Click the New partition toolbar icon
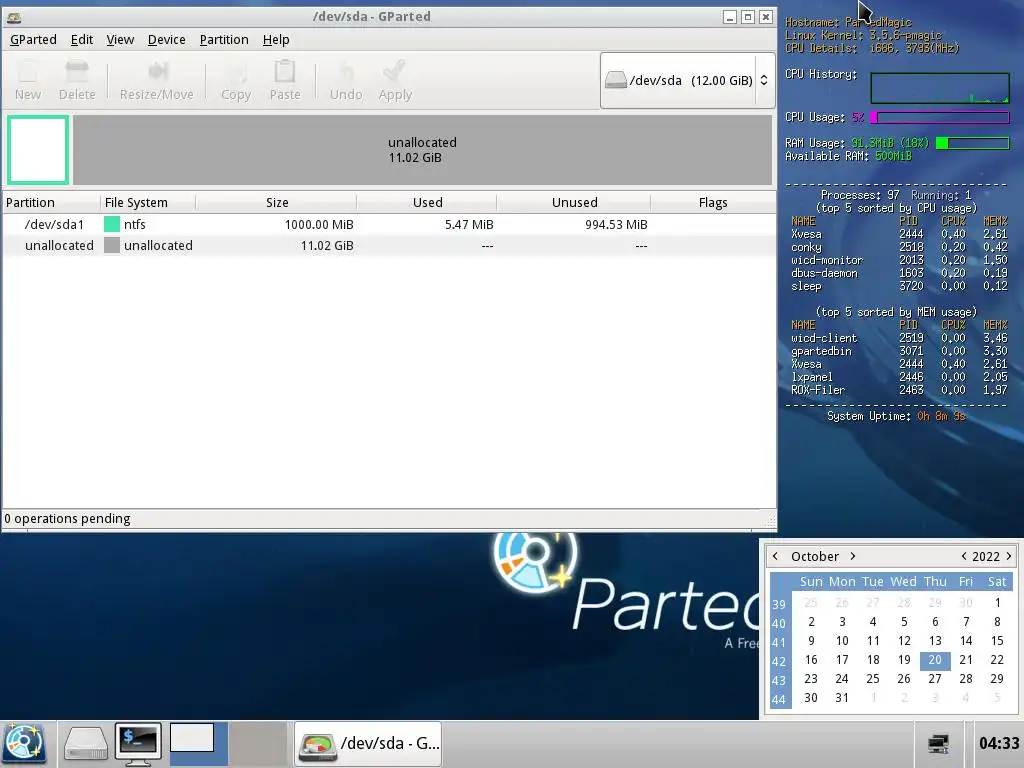Viewport: 1024px width, 768px height. point(28,80)
